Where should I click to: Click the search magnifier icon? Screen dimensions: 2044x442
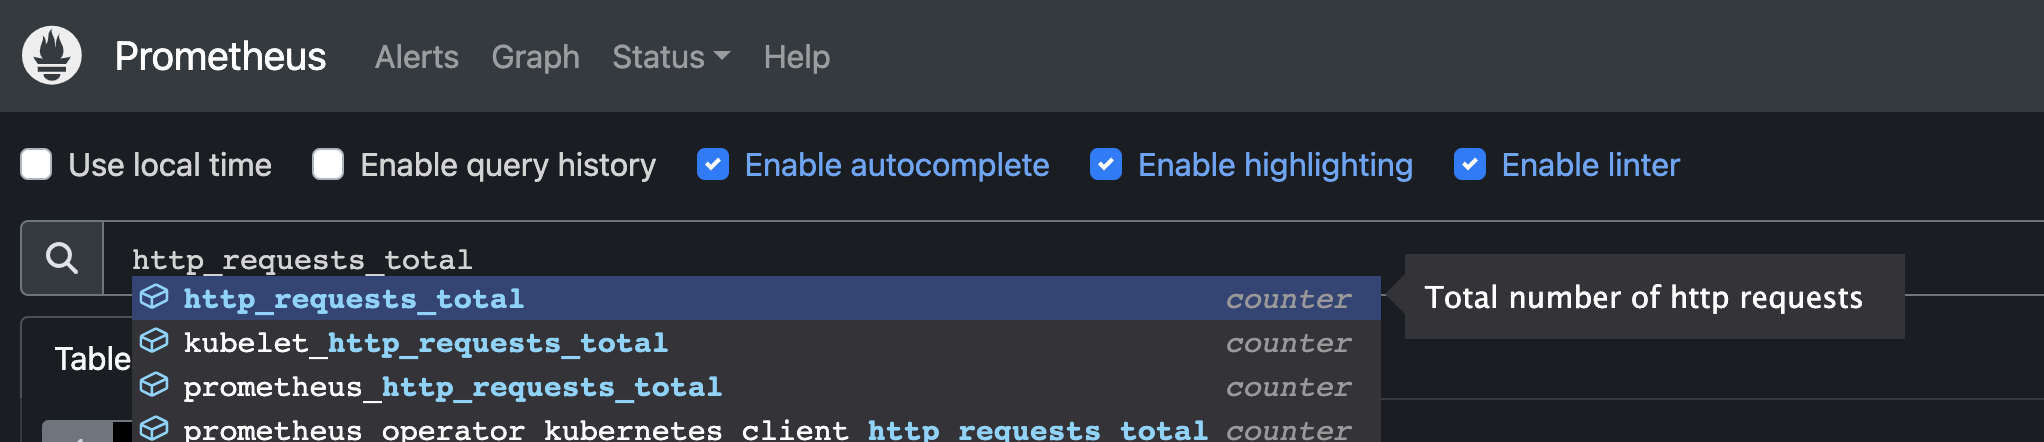(x=62, y=258)
